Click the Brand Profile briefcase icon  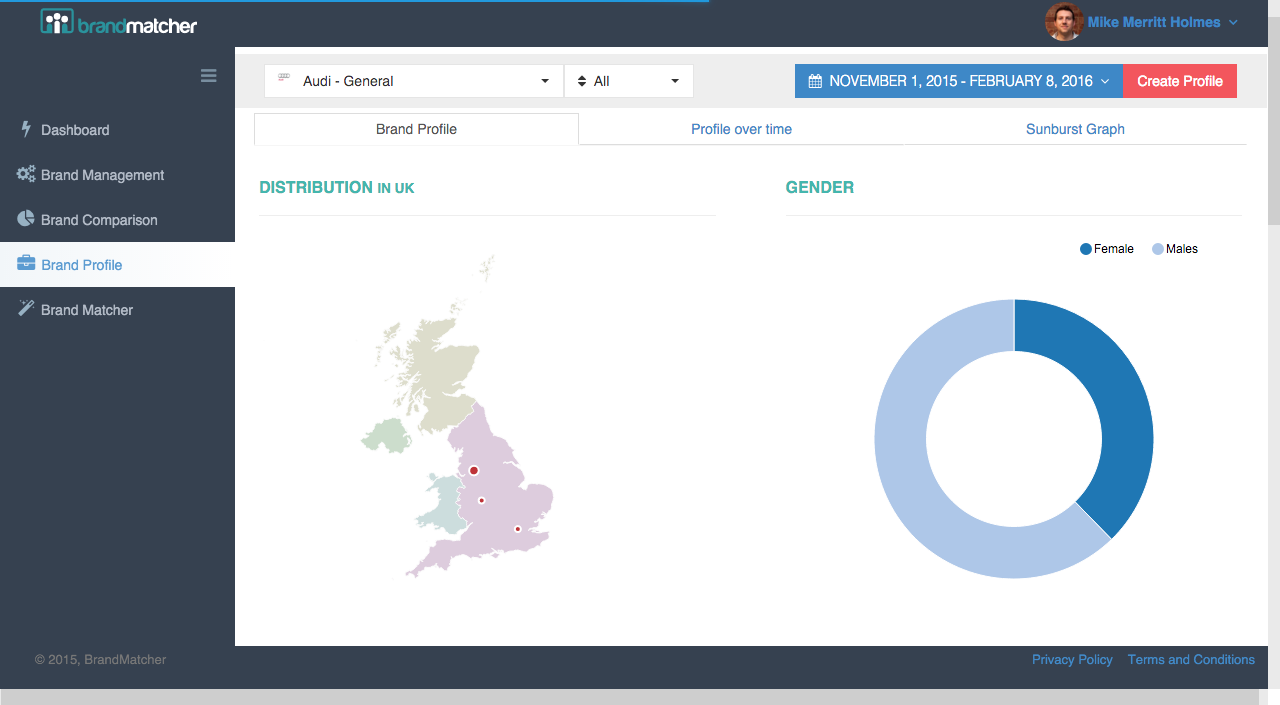coord(26,264)
